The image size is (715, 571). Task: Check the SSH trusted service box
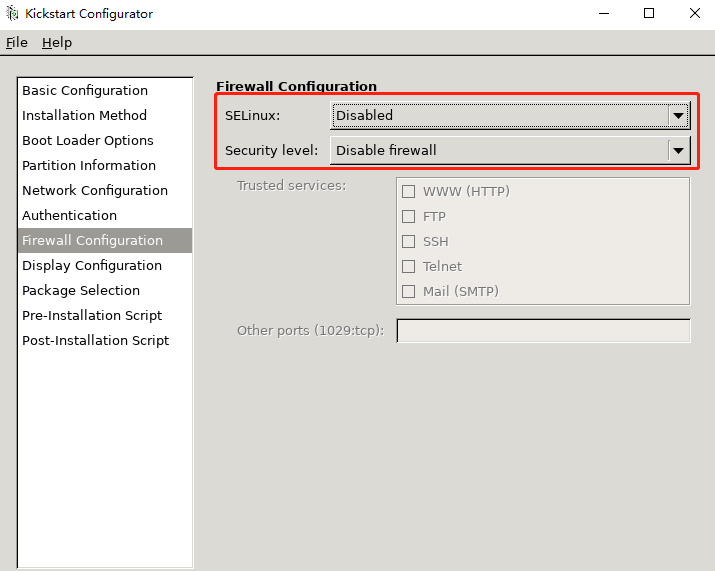pos(409,241)
